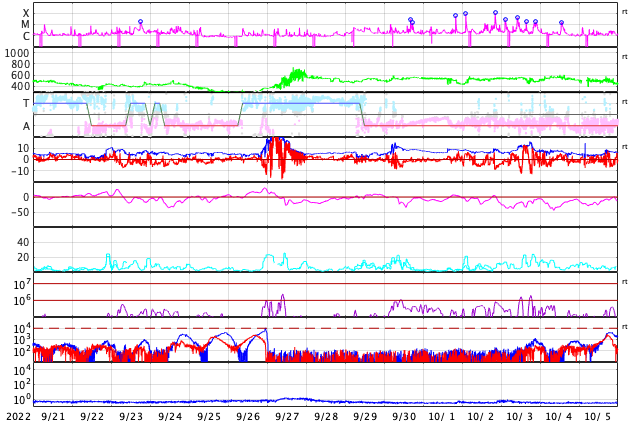634x424 pixels.
Task: Click the M flare class label
Action: (x=25, y=25)
